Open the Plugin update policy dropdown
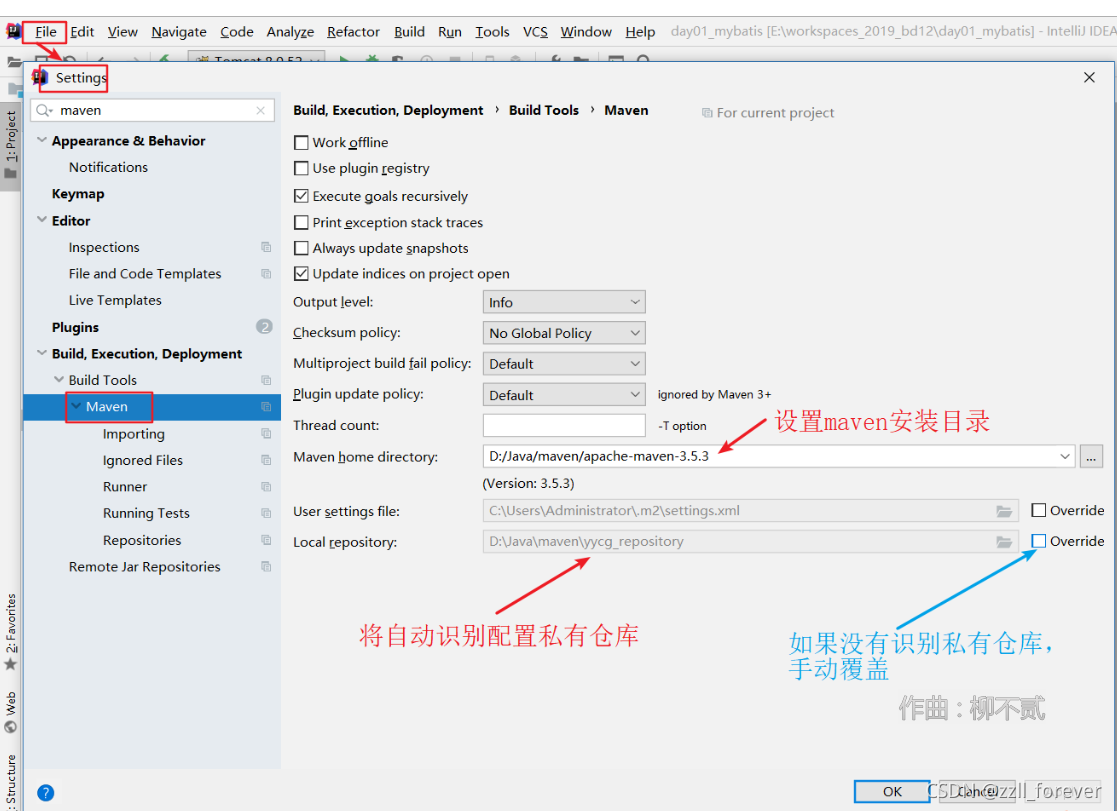Viewport: 1117px width, 811px height. pyautogui.click(x=564, y=395)
